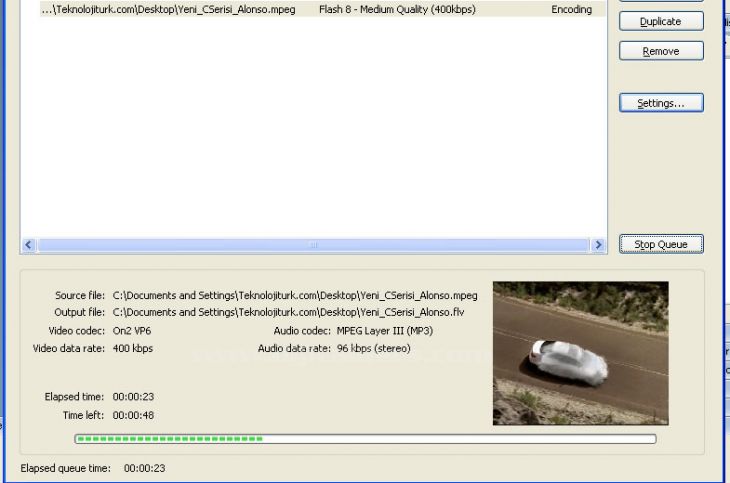Remove the selected queue item
This screenshot has width=730, height=483.
[660, 51]
